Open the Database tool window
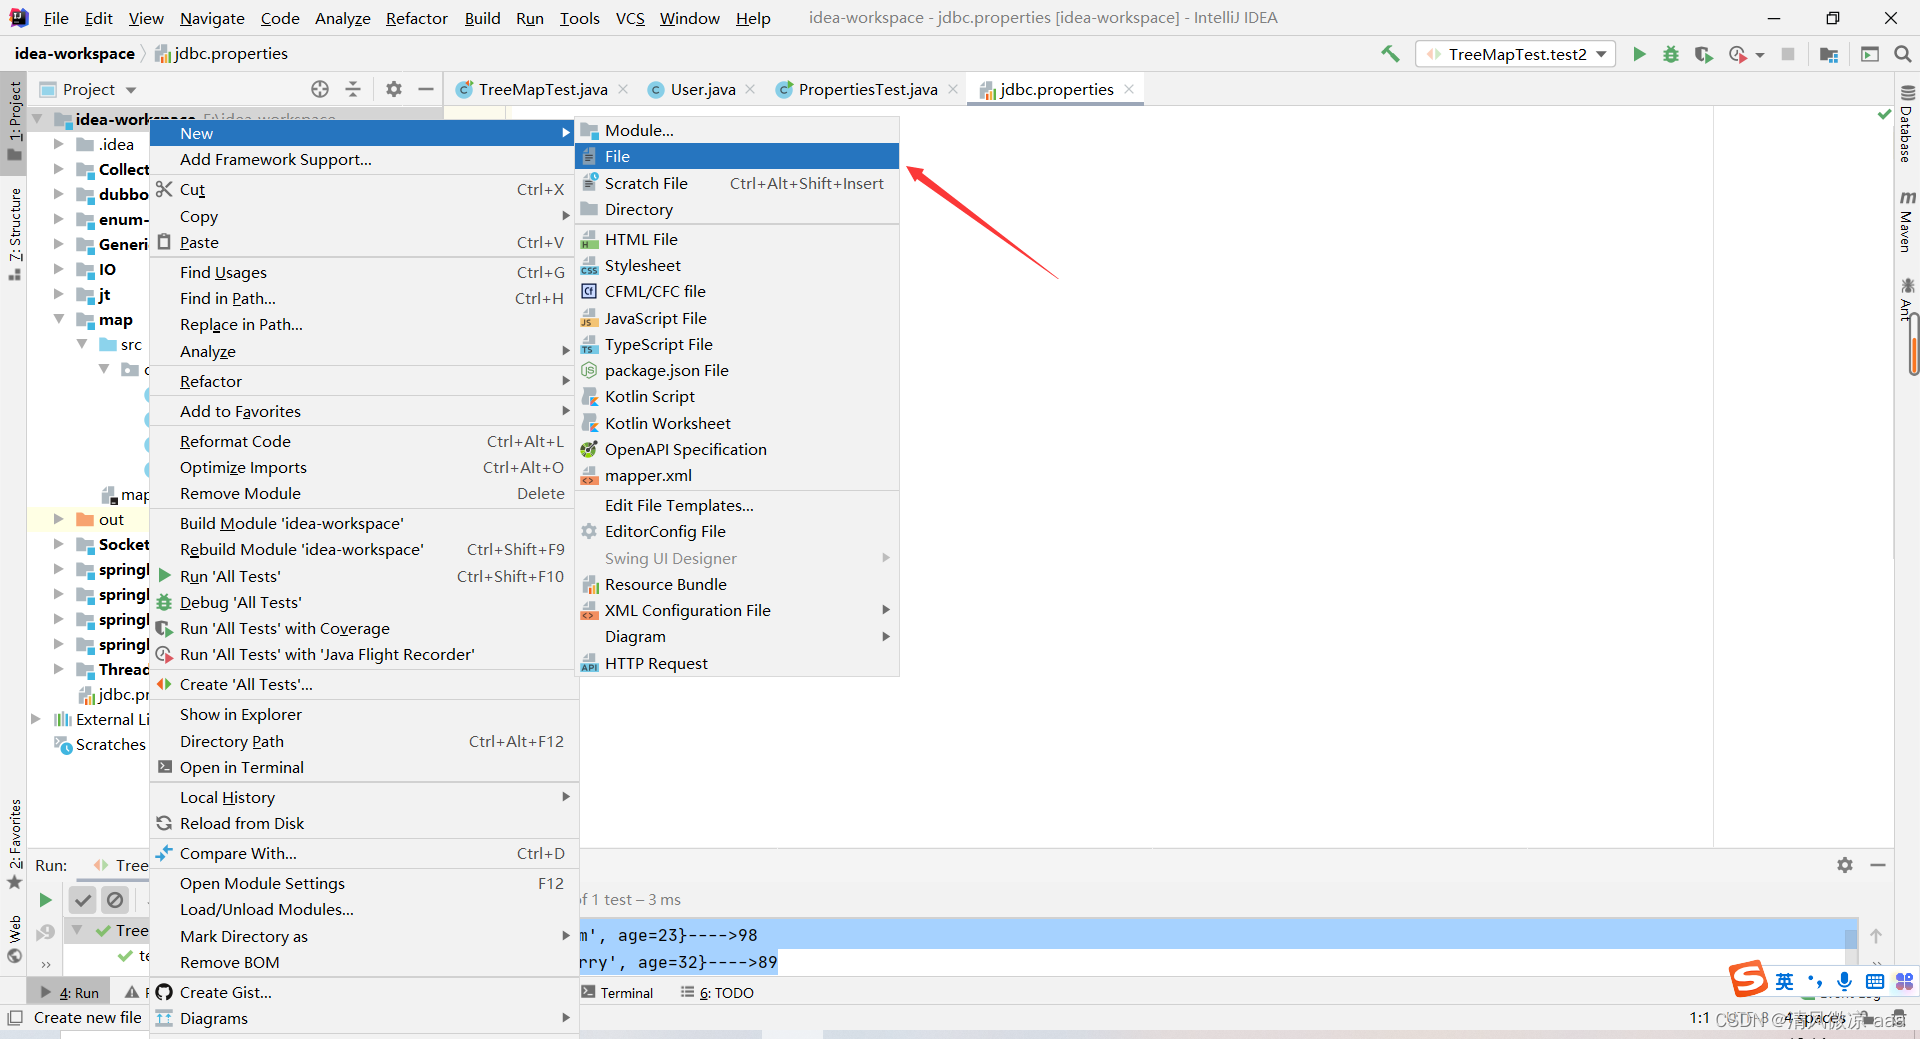Screen dimensions: 1920x1039 click(1906, 125)
